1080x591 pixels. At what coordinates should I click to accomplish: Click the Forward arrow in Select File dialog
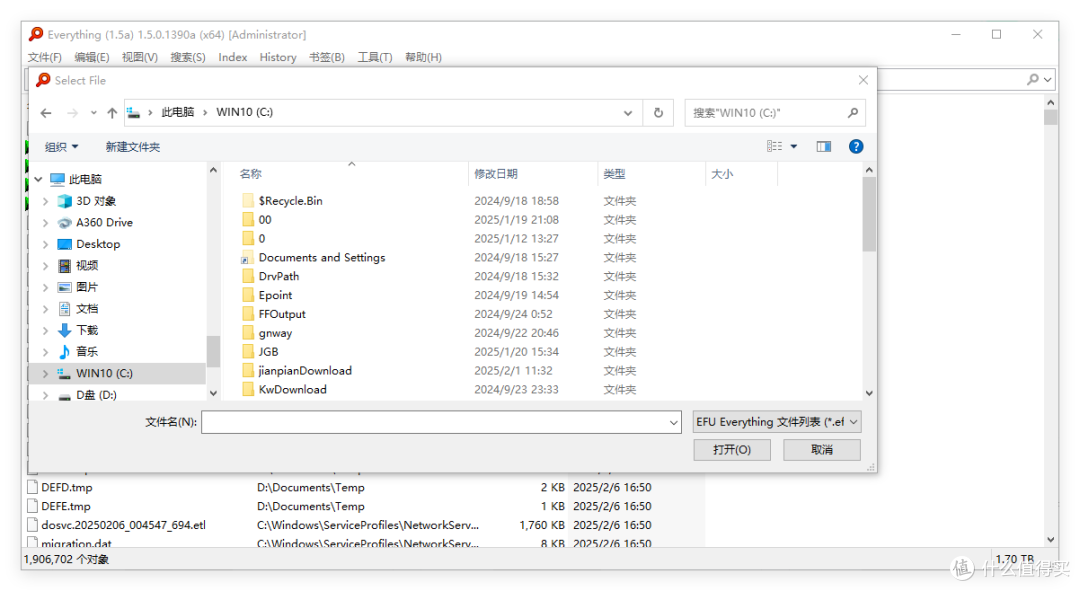click(x=72, y=113)
